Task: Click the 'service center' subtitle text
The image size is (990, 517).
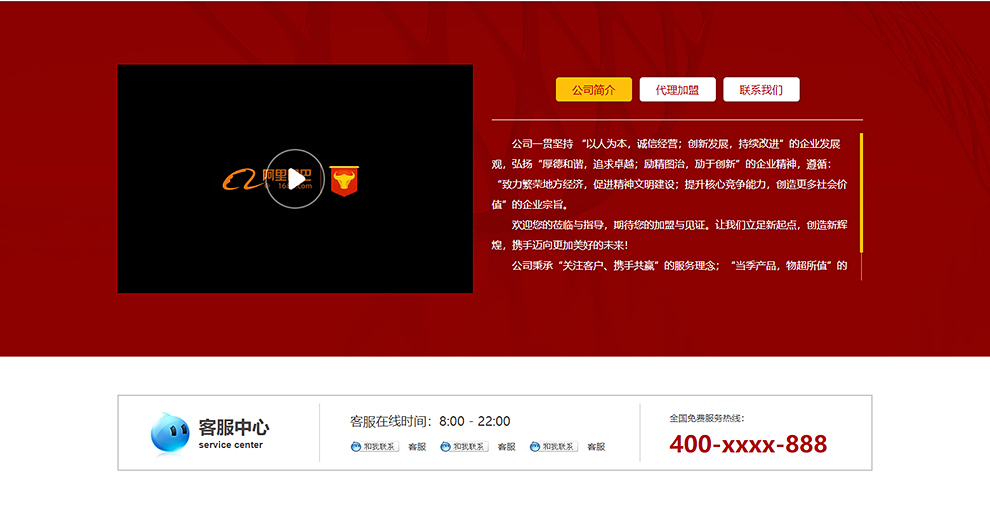Action: tap(230, 445)
